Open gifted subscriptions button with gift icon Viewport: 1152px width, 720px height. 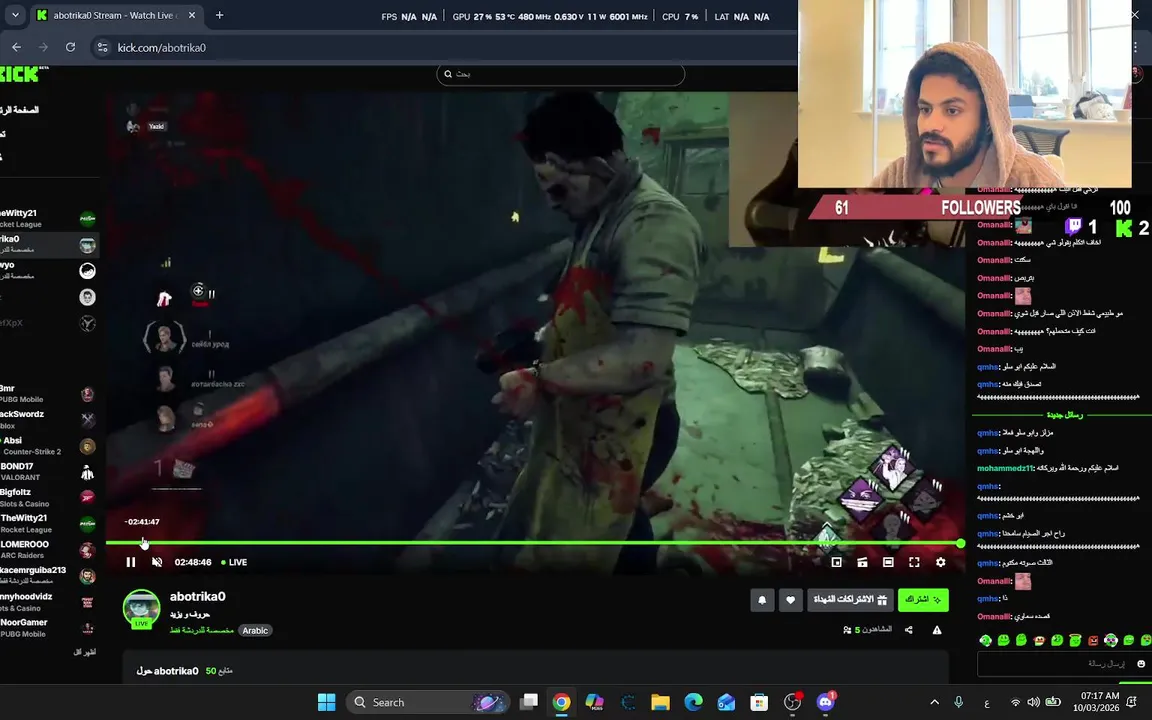pos(850,600)
